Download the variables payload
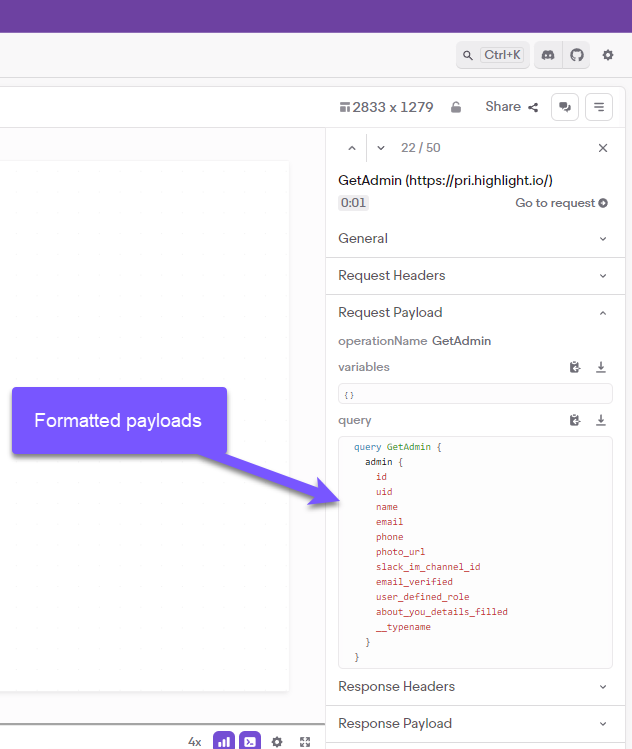632x749 pixels. pos(601,367)
